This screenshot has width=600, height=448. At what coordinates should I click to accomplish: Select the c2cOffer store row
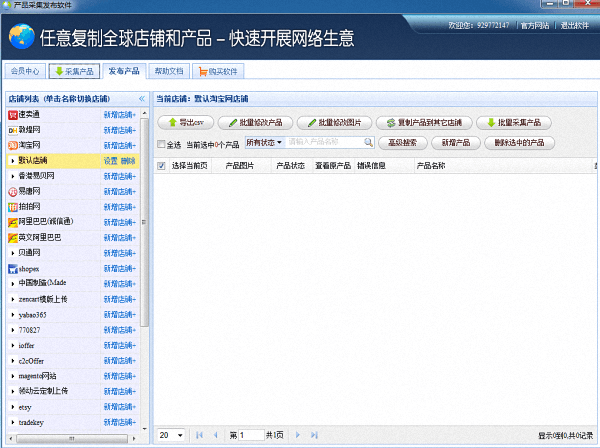point(73,361)
